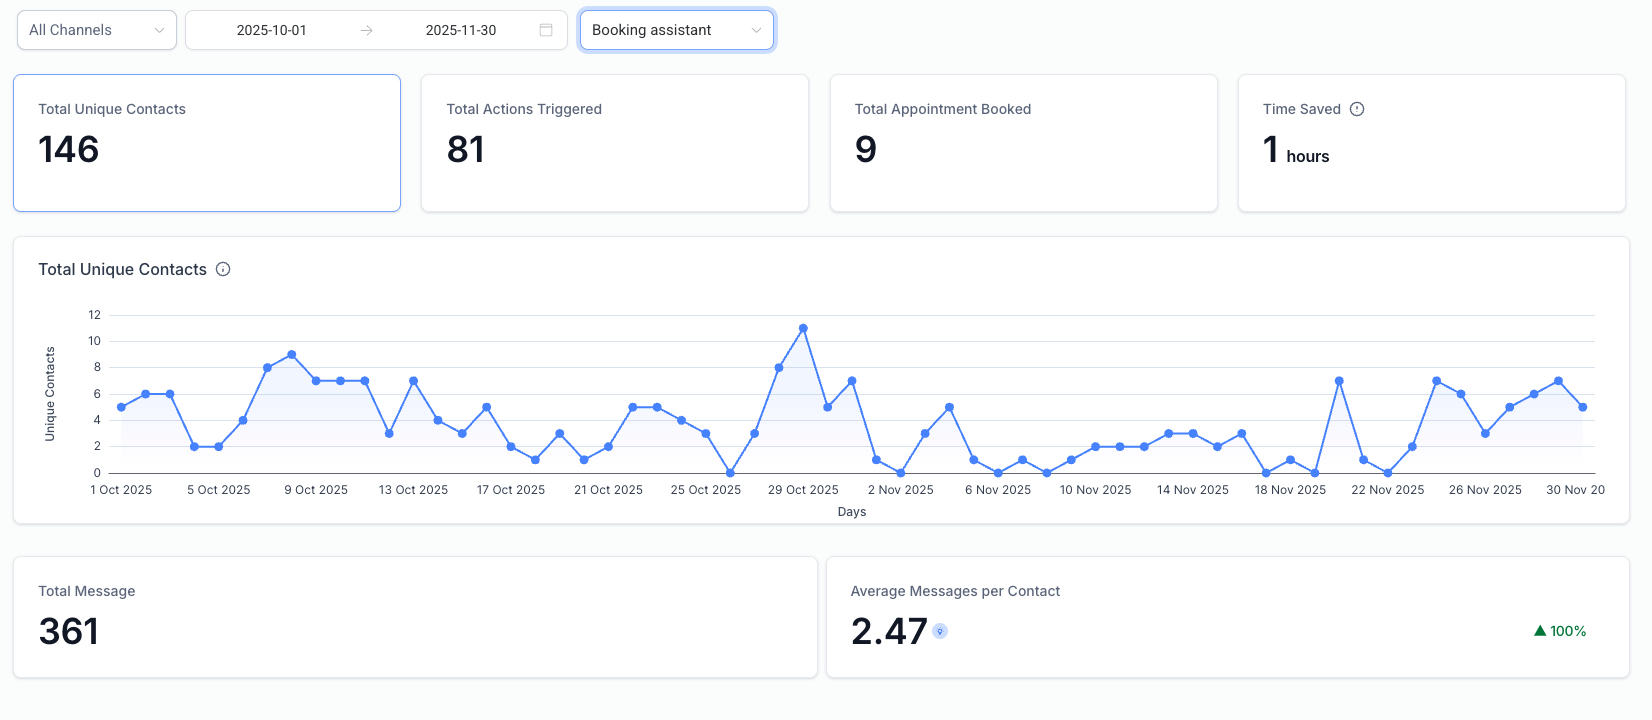This screenshot has height=720, width=1652.
Task: Click the Average Messages per Contact card
Action: [x=1227, y=617]
